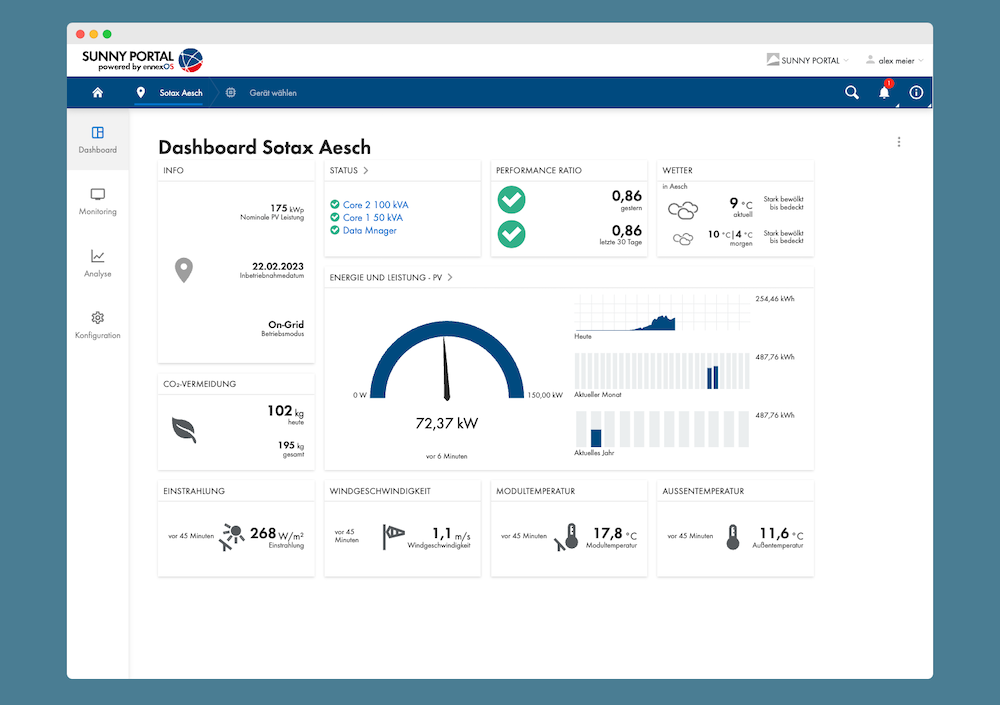Click the CO2 leaf icon
The image size is (1000, 705).
tap(184, 430)
